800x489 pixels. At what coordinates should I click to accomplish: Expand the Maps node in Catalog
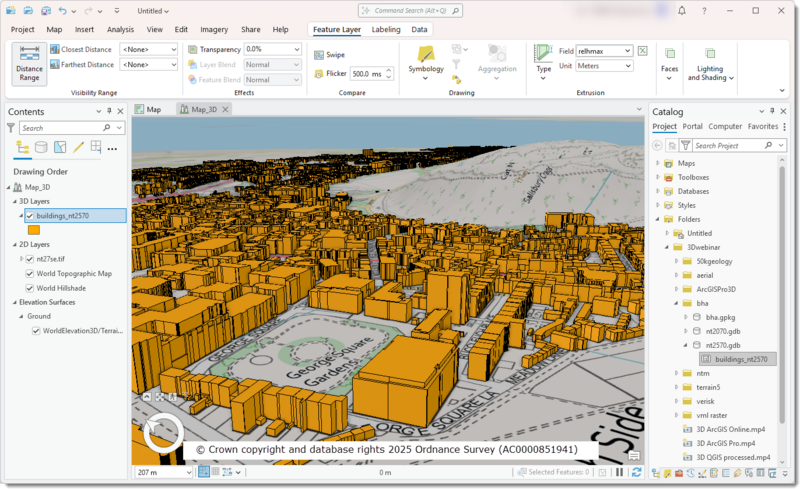pyautogui.click(x=658, y=163)
